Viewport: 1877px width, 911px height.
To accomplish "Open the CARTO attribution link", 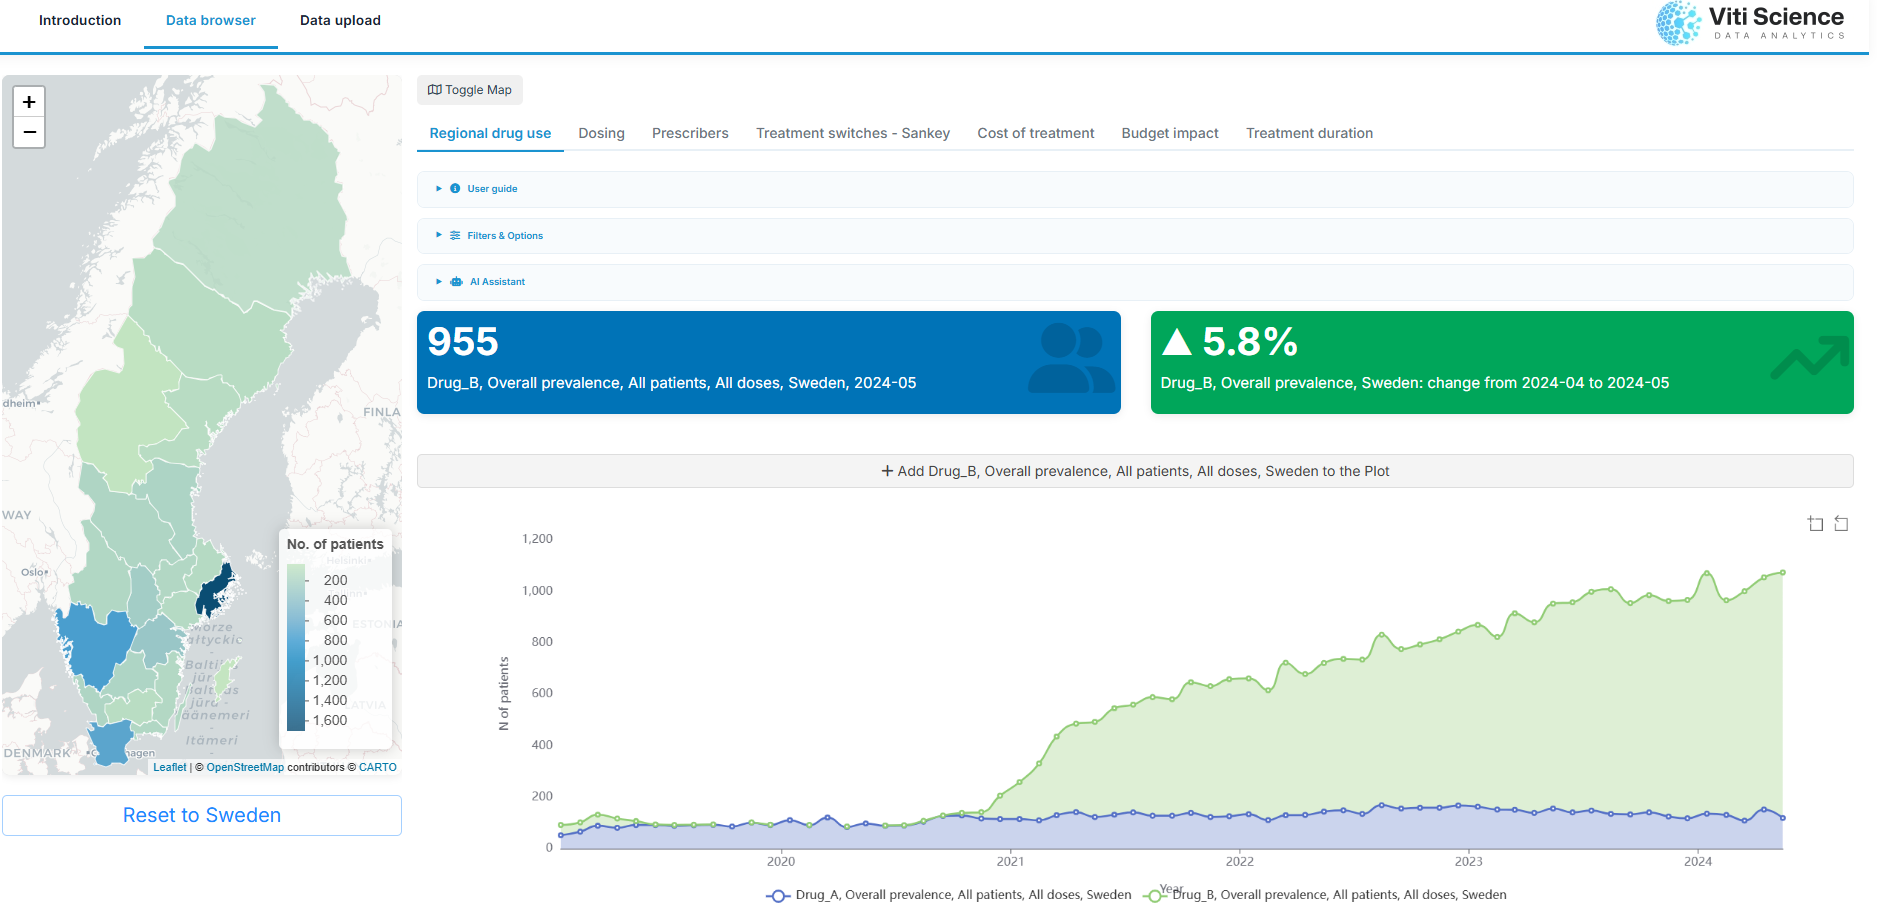I will (378, 768).
